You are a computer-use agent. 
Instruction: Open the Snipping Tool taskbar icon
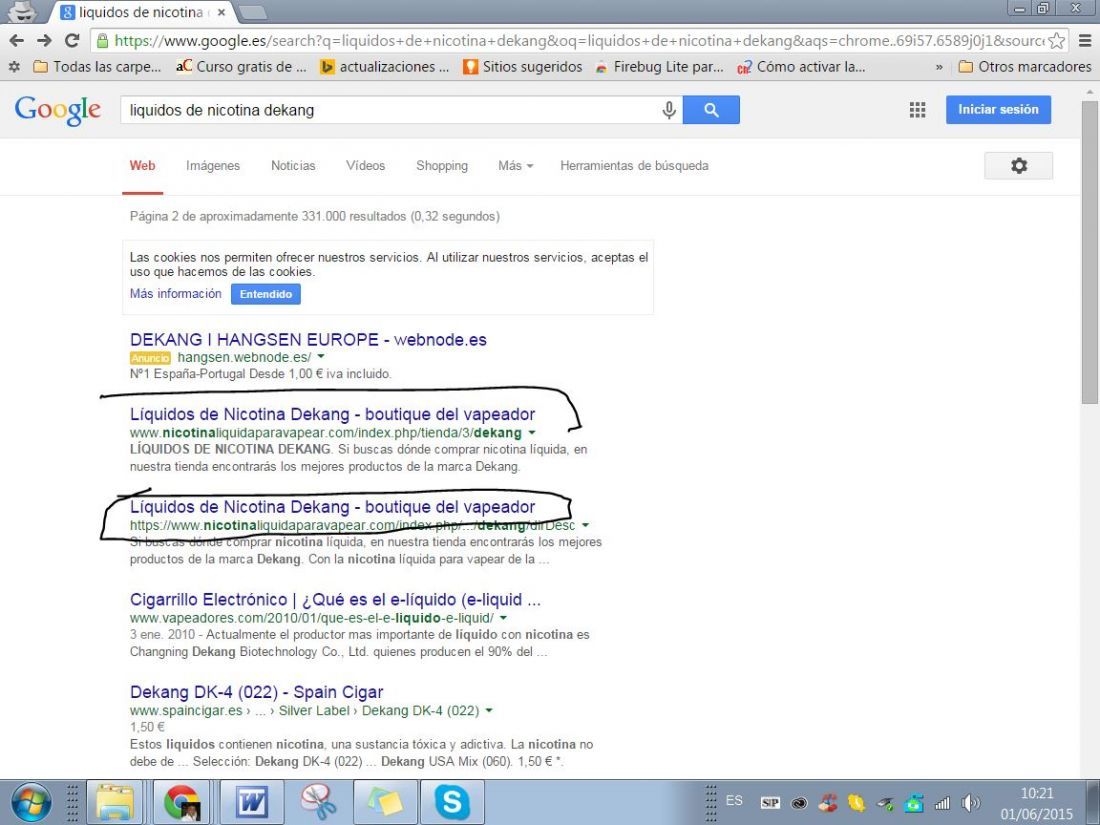pyautogui.click(x=317, y=802)
